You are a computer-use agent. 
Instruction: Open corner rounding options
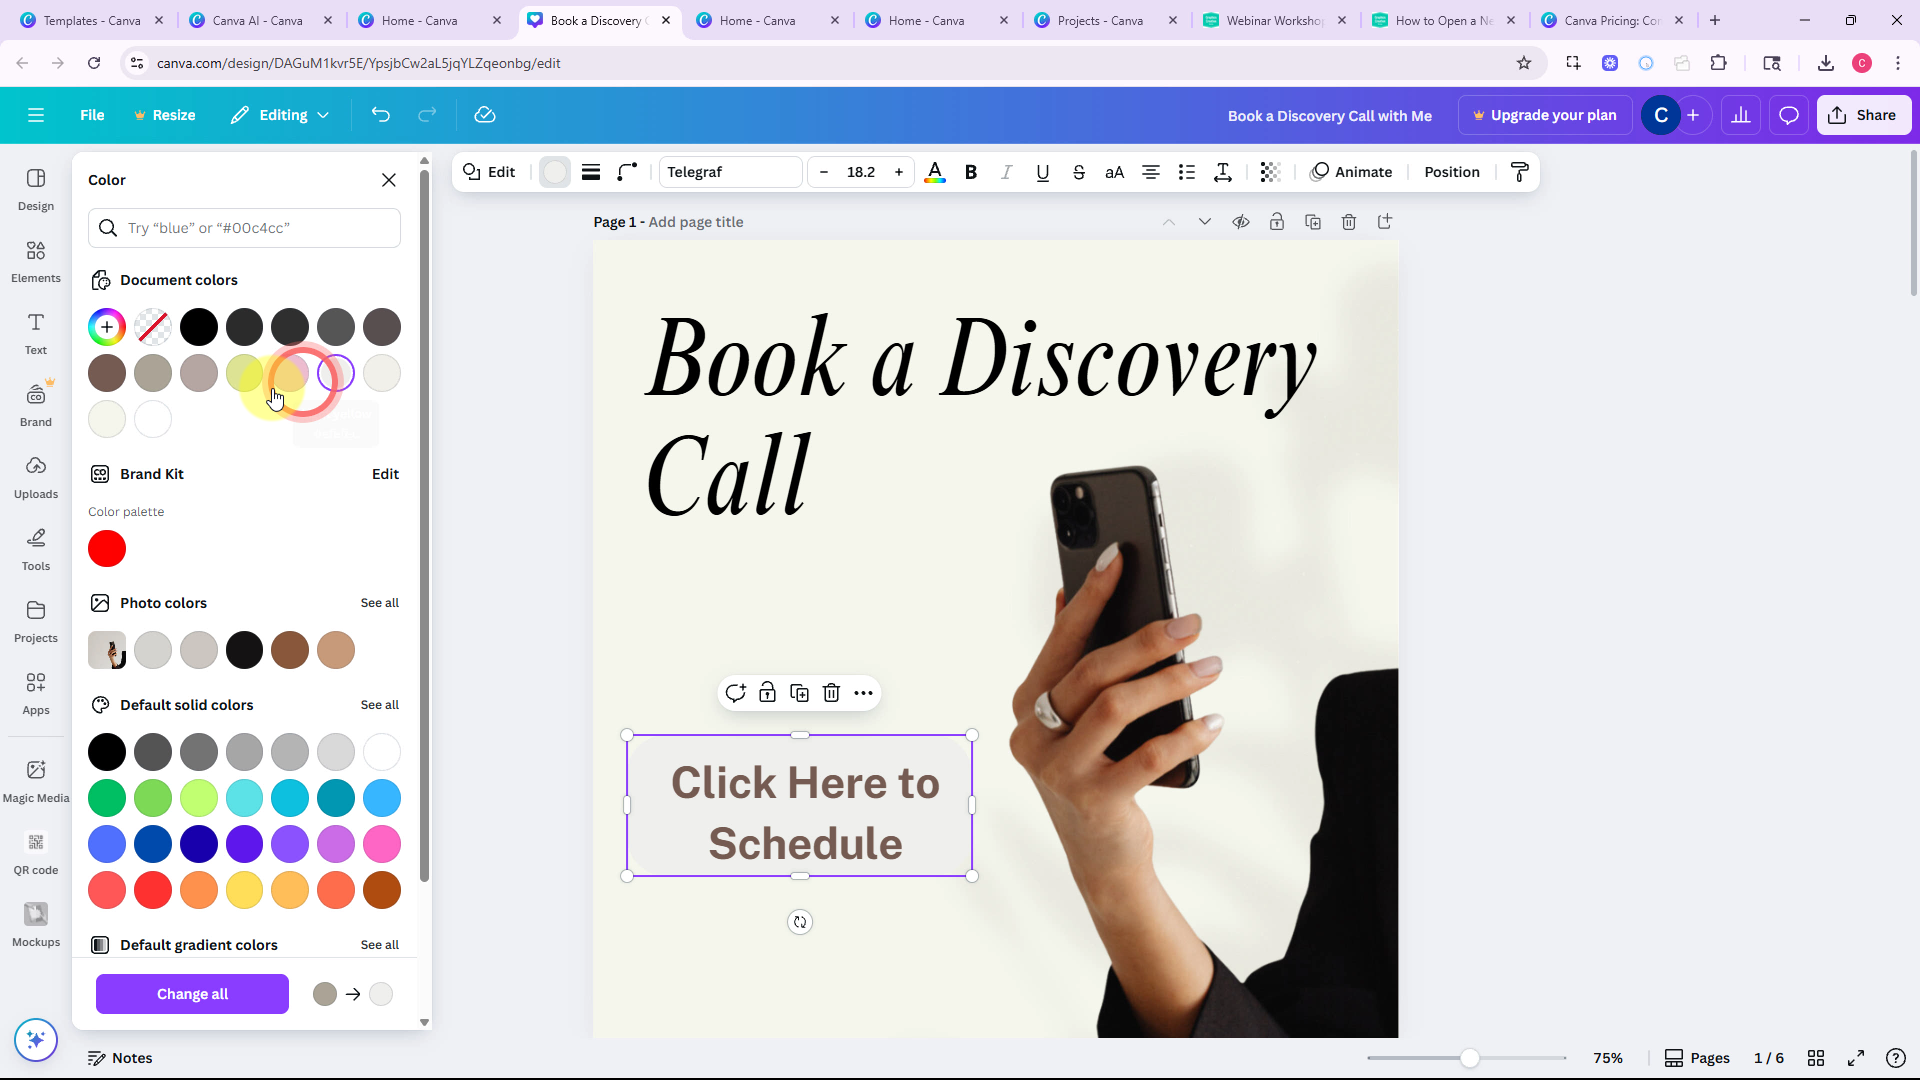[x=627, y=172]
